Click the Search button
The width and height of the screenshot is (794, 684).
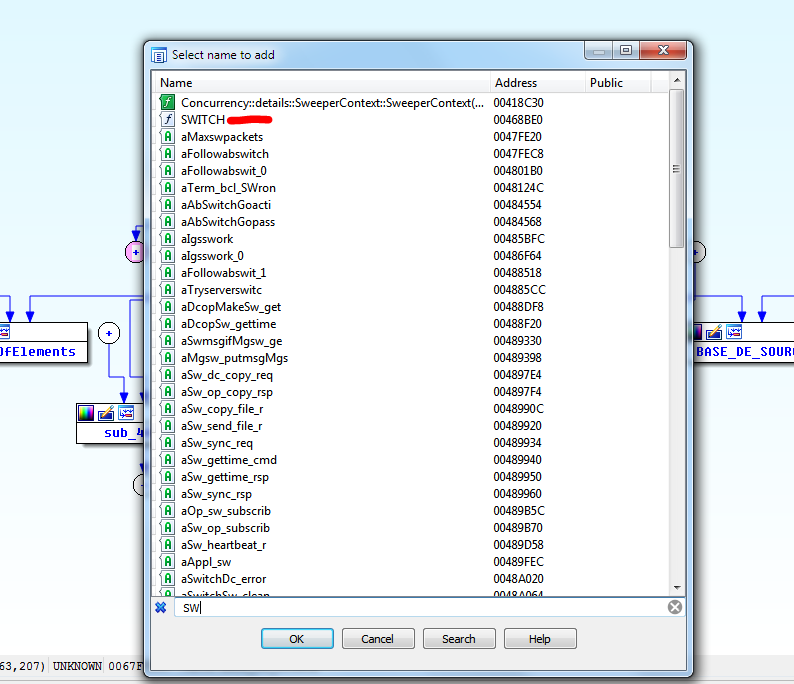point(459,639)
